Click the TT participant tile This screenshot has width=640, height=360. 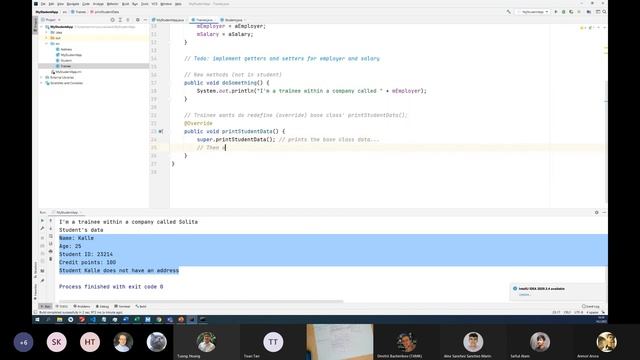coord(273,342)
